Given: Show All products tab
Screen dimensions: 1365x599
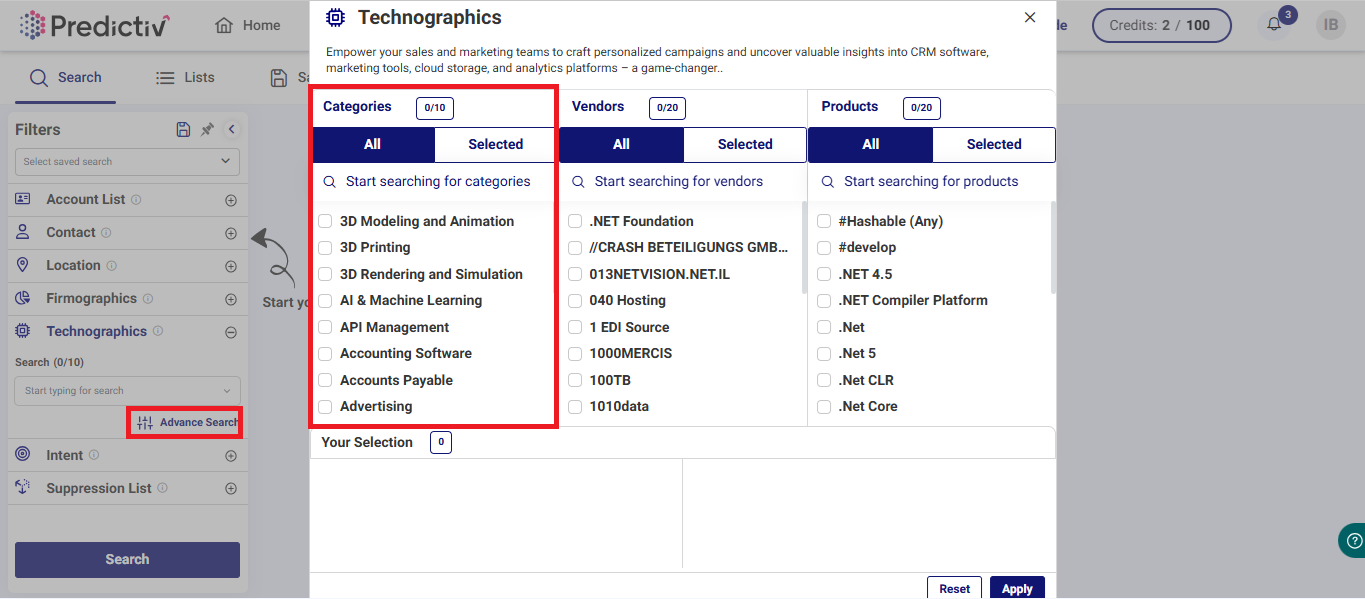Looking at the screenshot, I should pyautogui.click(x=870, y=144).
